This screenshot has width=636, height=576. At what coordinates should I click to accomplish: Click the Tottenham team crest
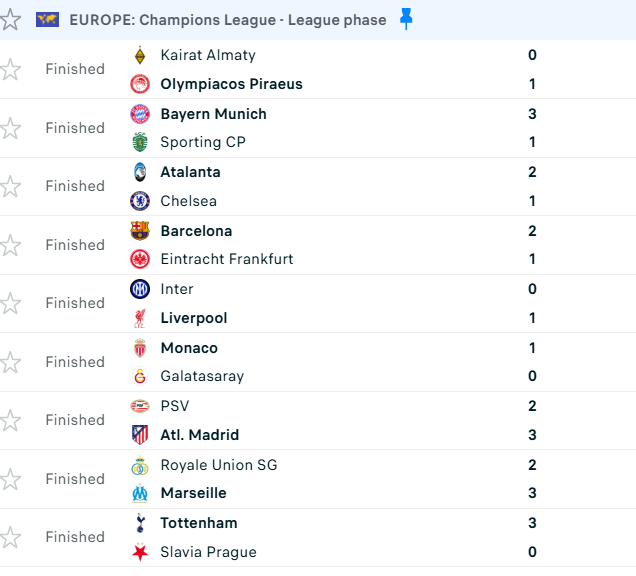[140, 523]
